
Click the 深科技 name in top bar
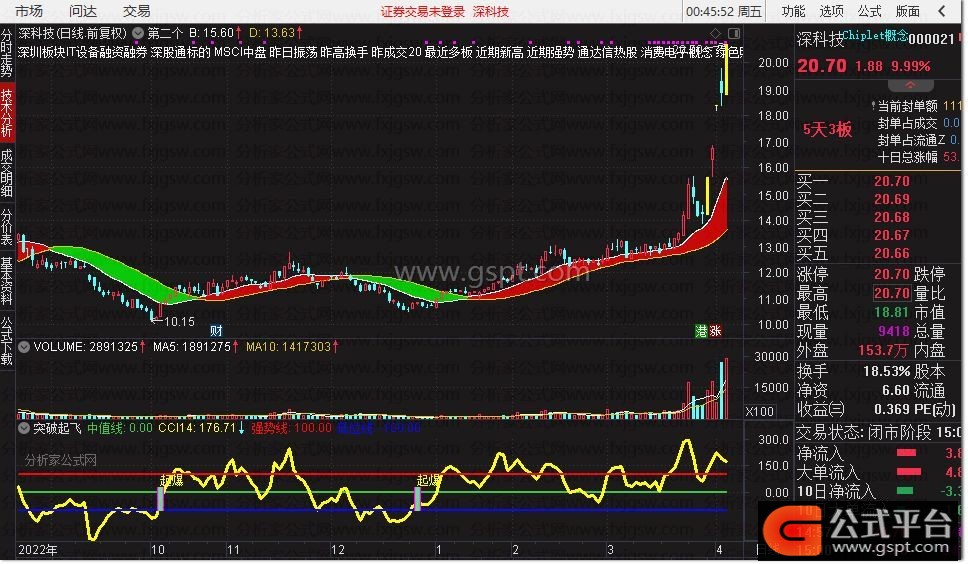pos(491,12)
